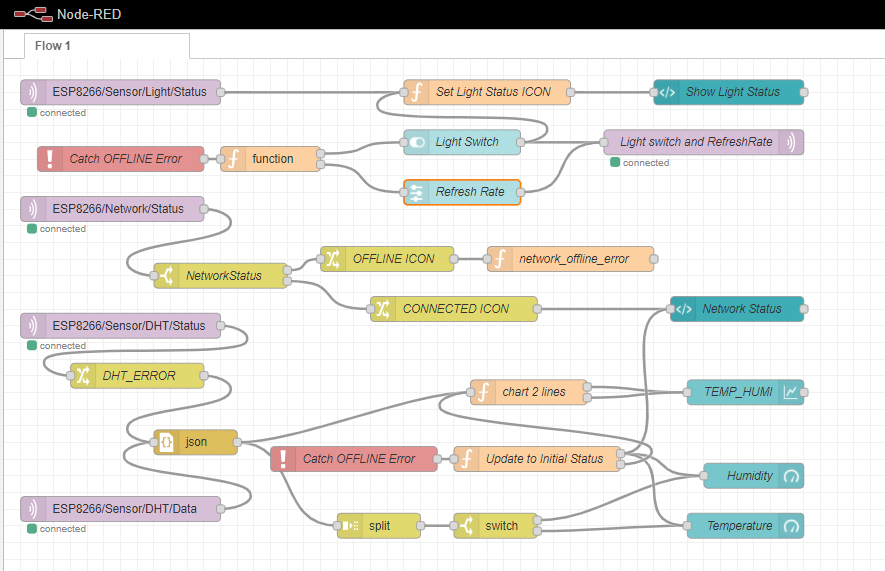
Task: Select the Humidity gauge label
Action: 750,476
